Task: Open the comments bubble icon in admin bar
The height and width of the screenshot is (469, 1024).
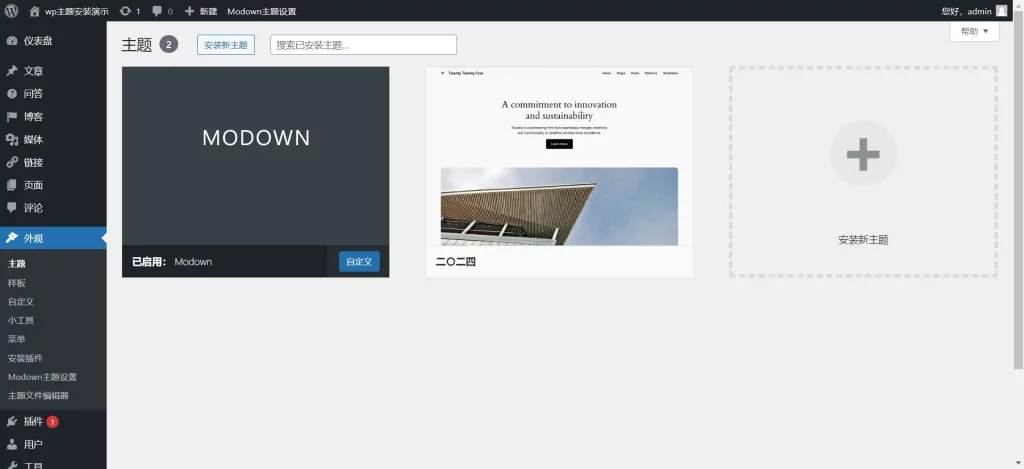Action: click(157, 11)
